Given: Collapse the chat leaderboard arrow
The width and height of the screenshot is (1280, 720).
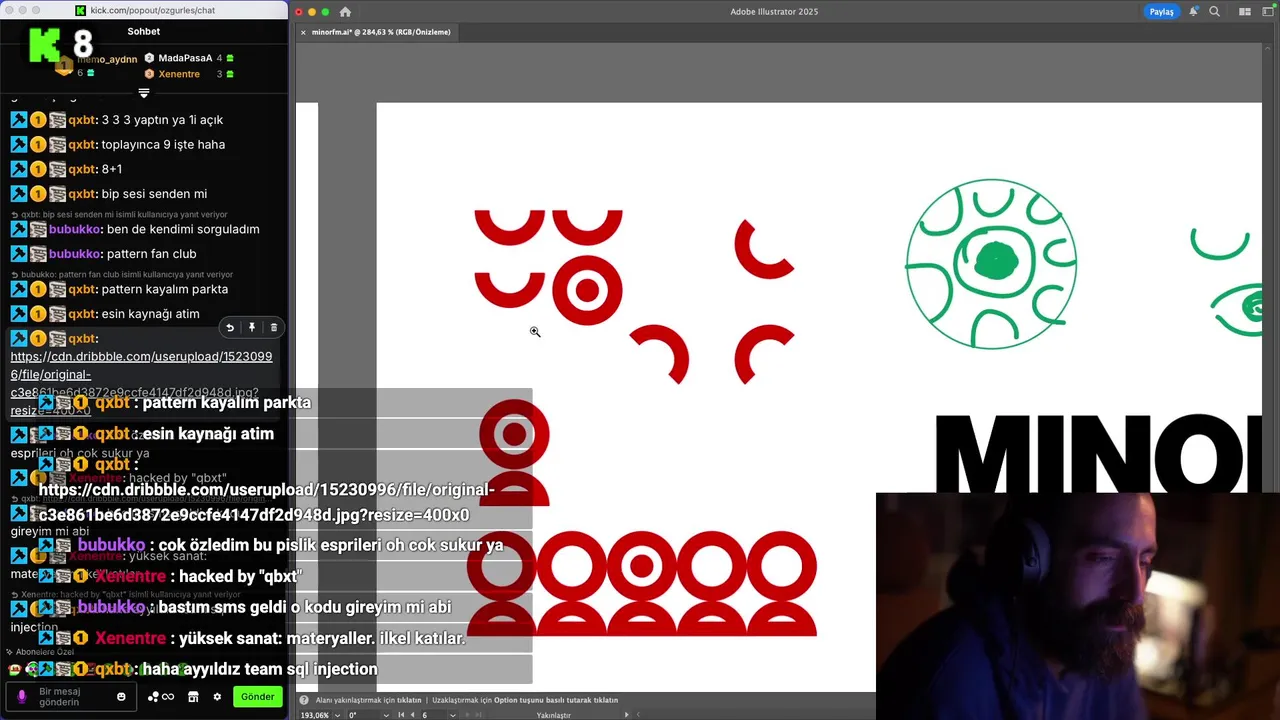Looking at the screenshot, I should click(x=144, y=93).
